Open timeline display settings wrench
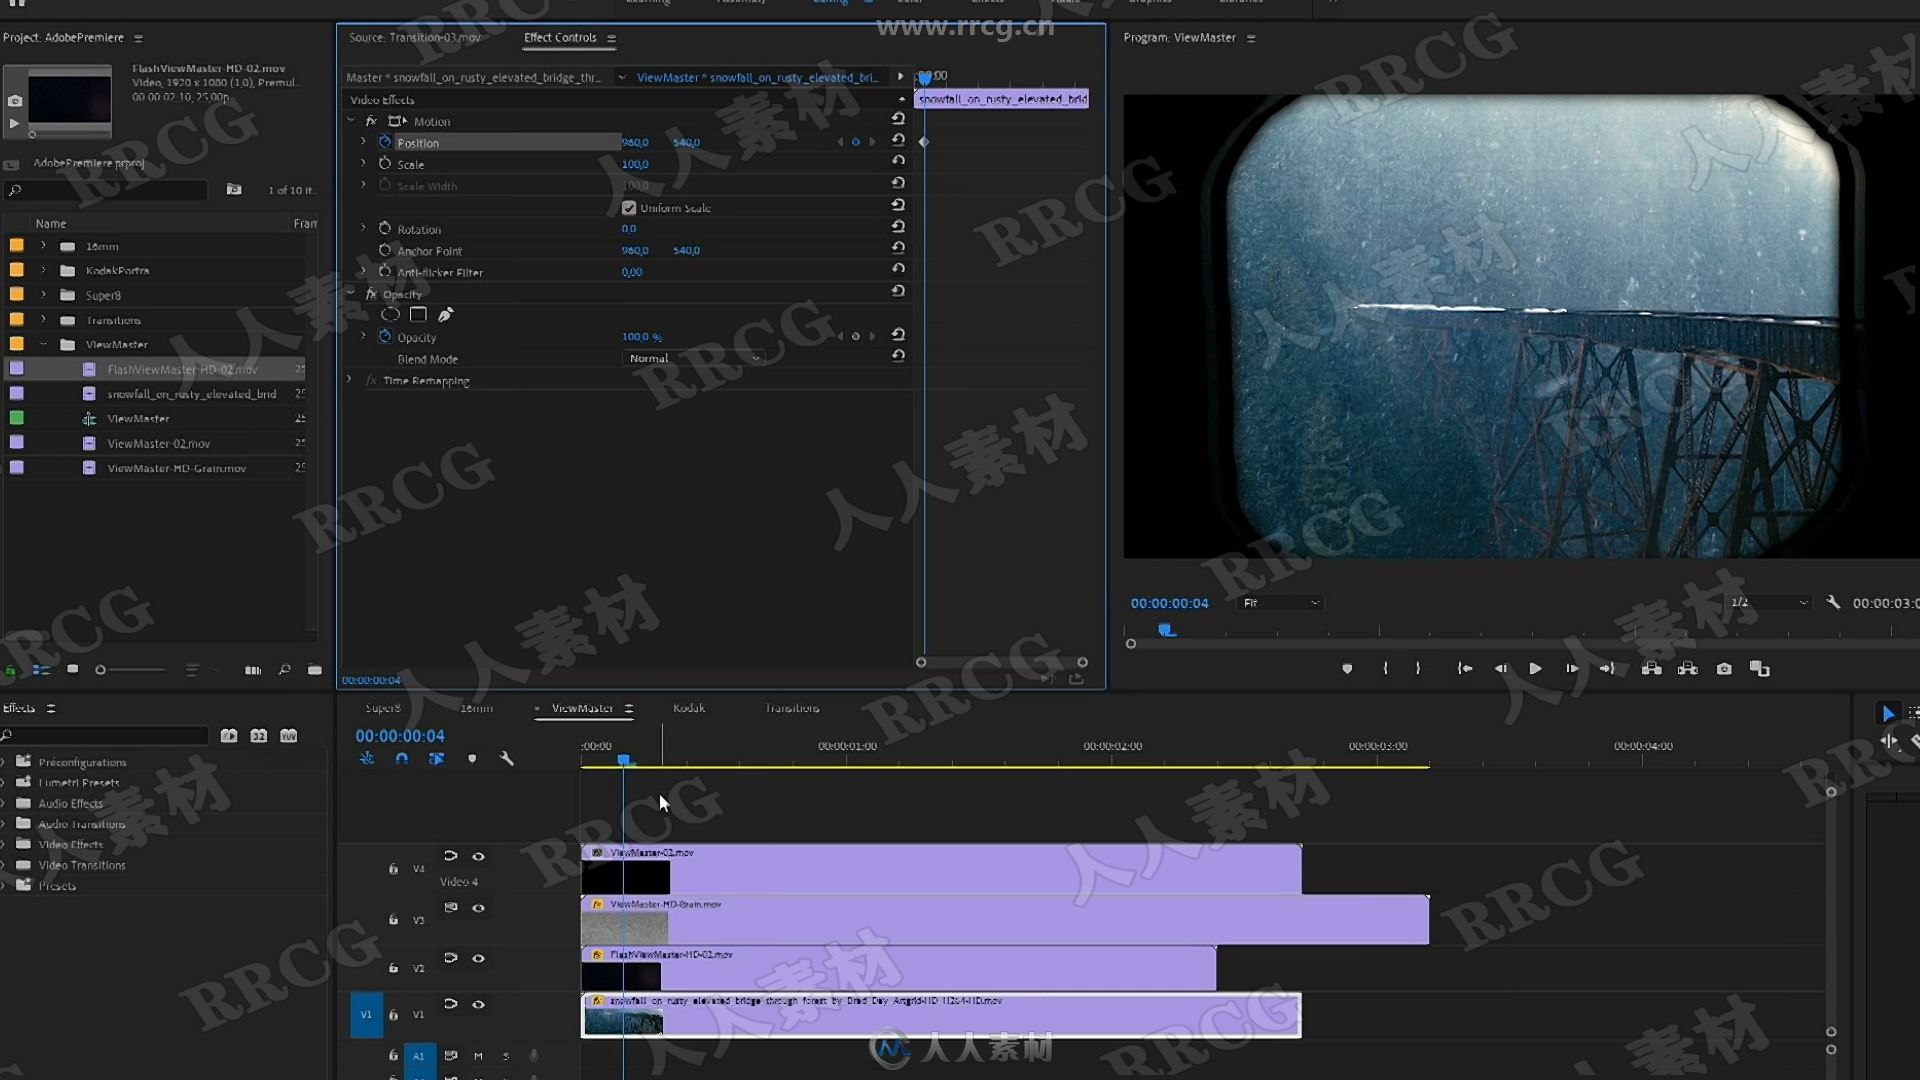This screenshot has height=1080, width=1920. [507, 759]
